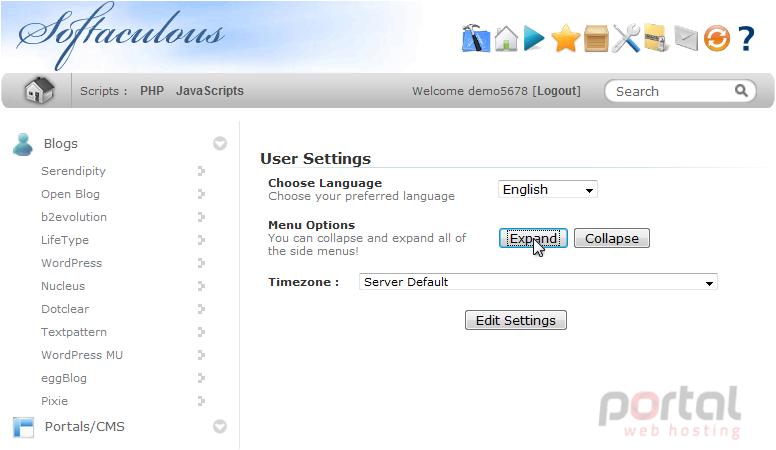This screenshot has height=450, width=776.
Task: Open the Textpattern script link
Action: point(74,332)
